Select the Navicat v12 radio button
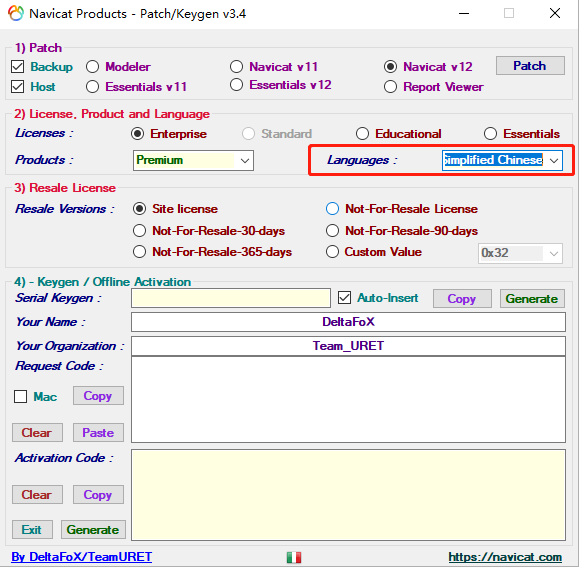 click(x=390, y=67)
